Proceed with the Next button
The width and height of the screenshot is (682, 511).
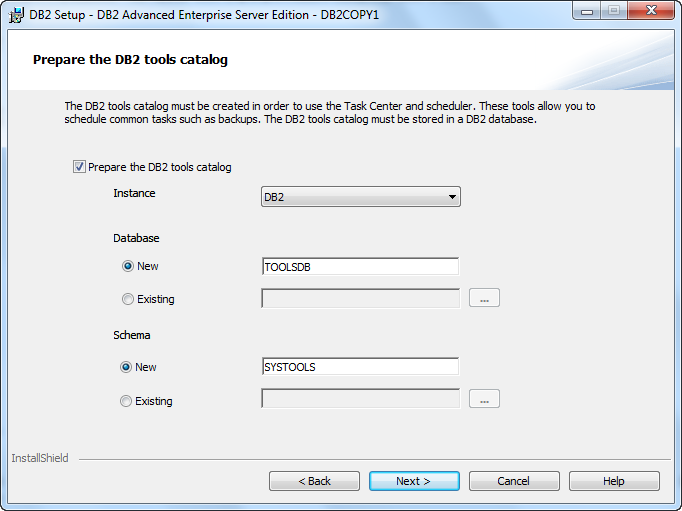click(x=414, y=481)
